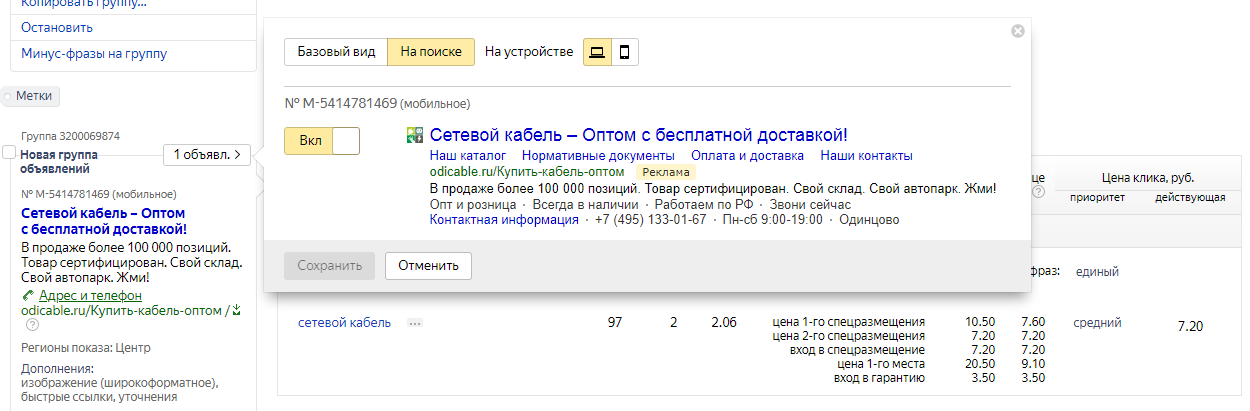This screenshot has height=411, width=1250.
Task: Click the 2.06 value in keyword row
Action: point(723,323)
